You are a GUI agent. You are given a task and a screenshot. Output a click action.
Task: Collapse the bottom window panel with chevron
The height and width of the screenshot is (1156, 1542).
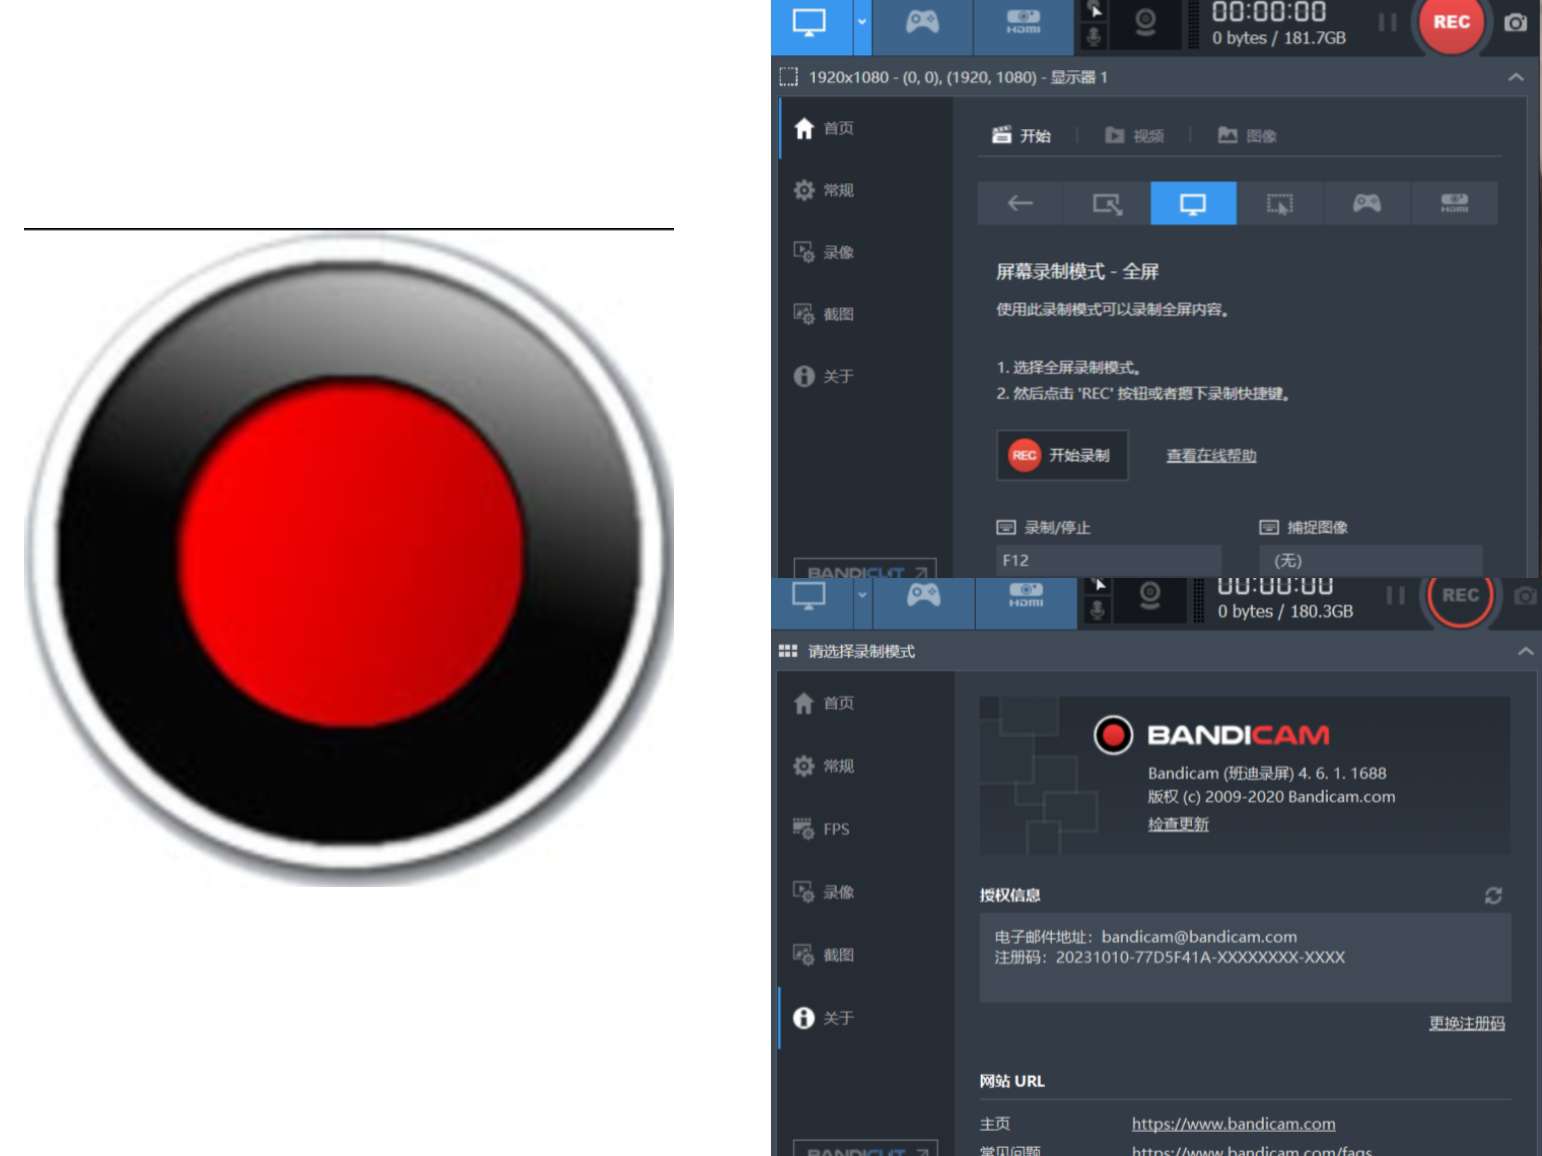[1525, 651]
